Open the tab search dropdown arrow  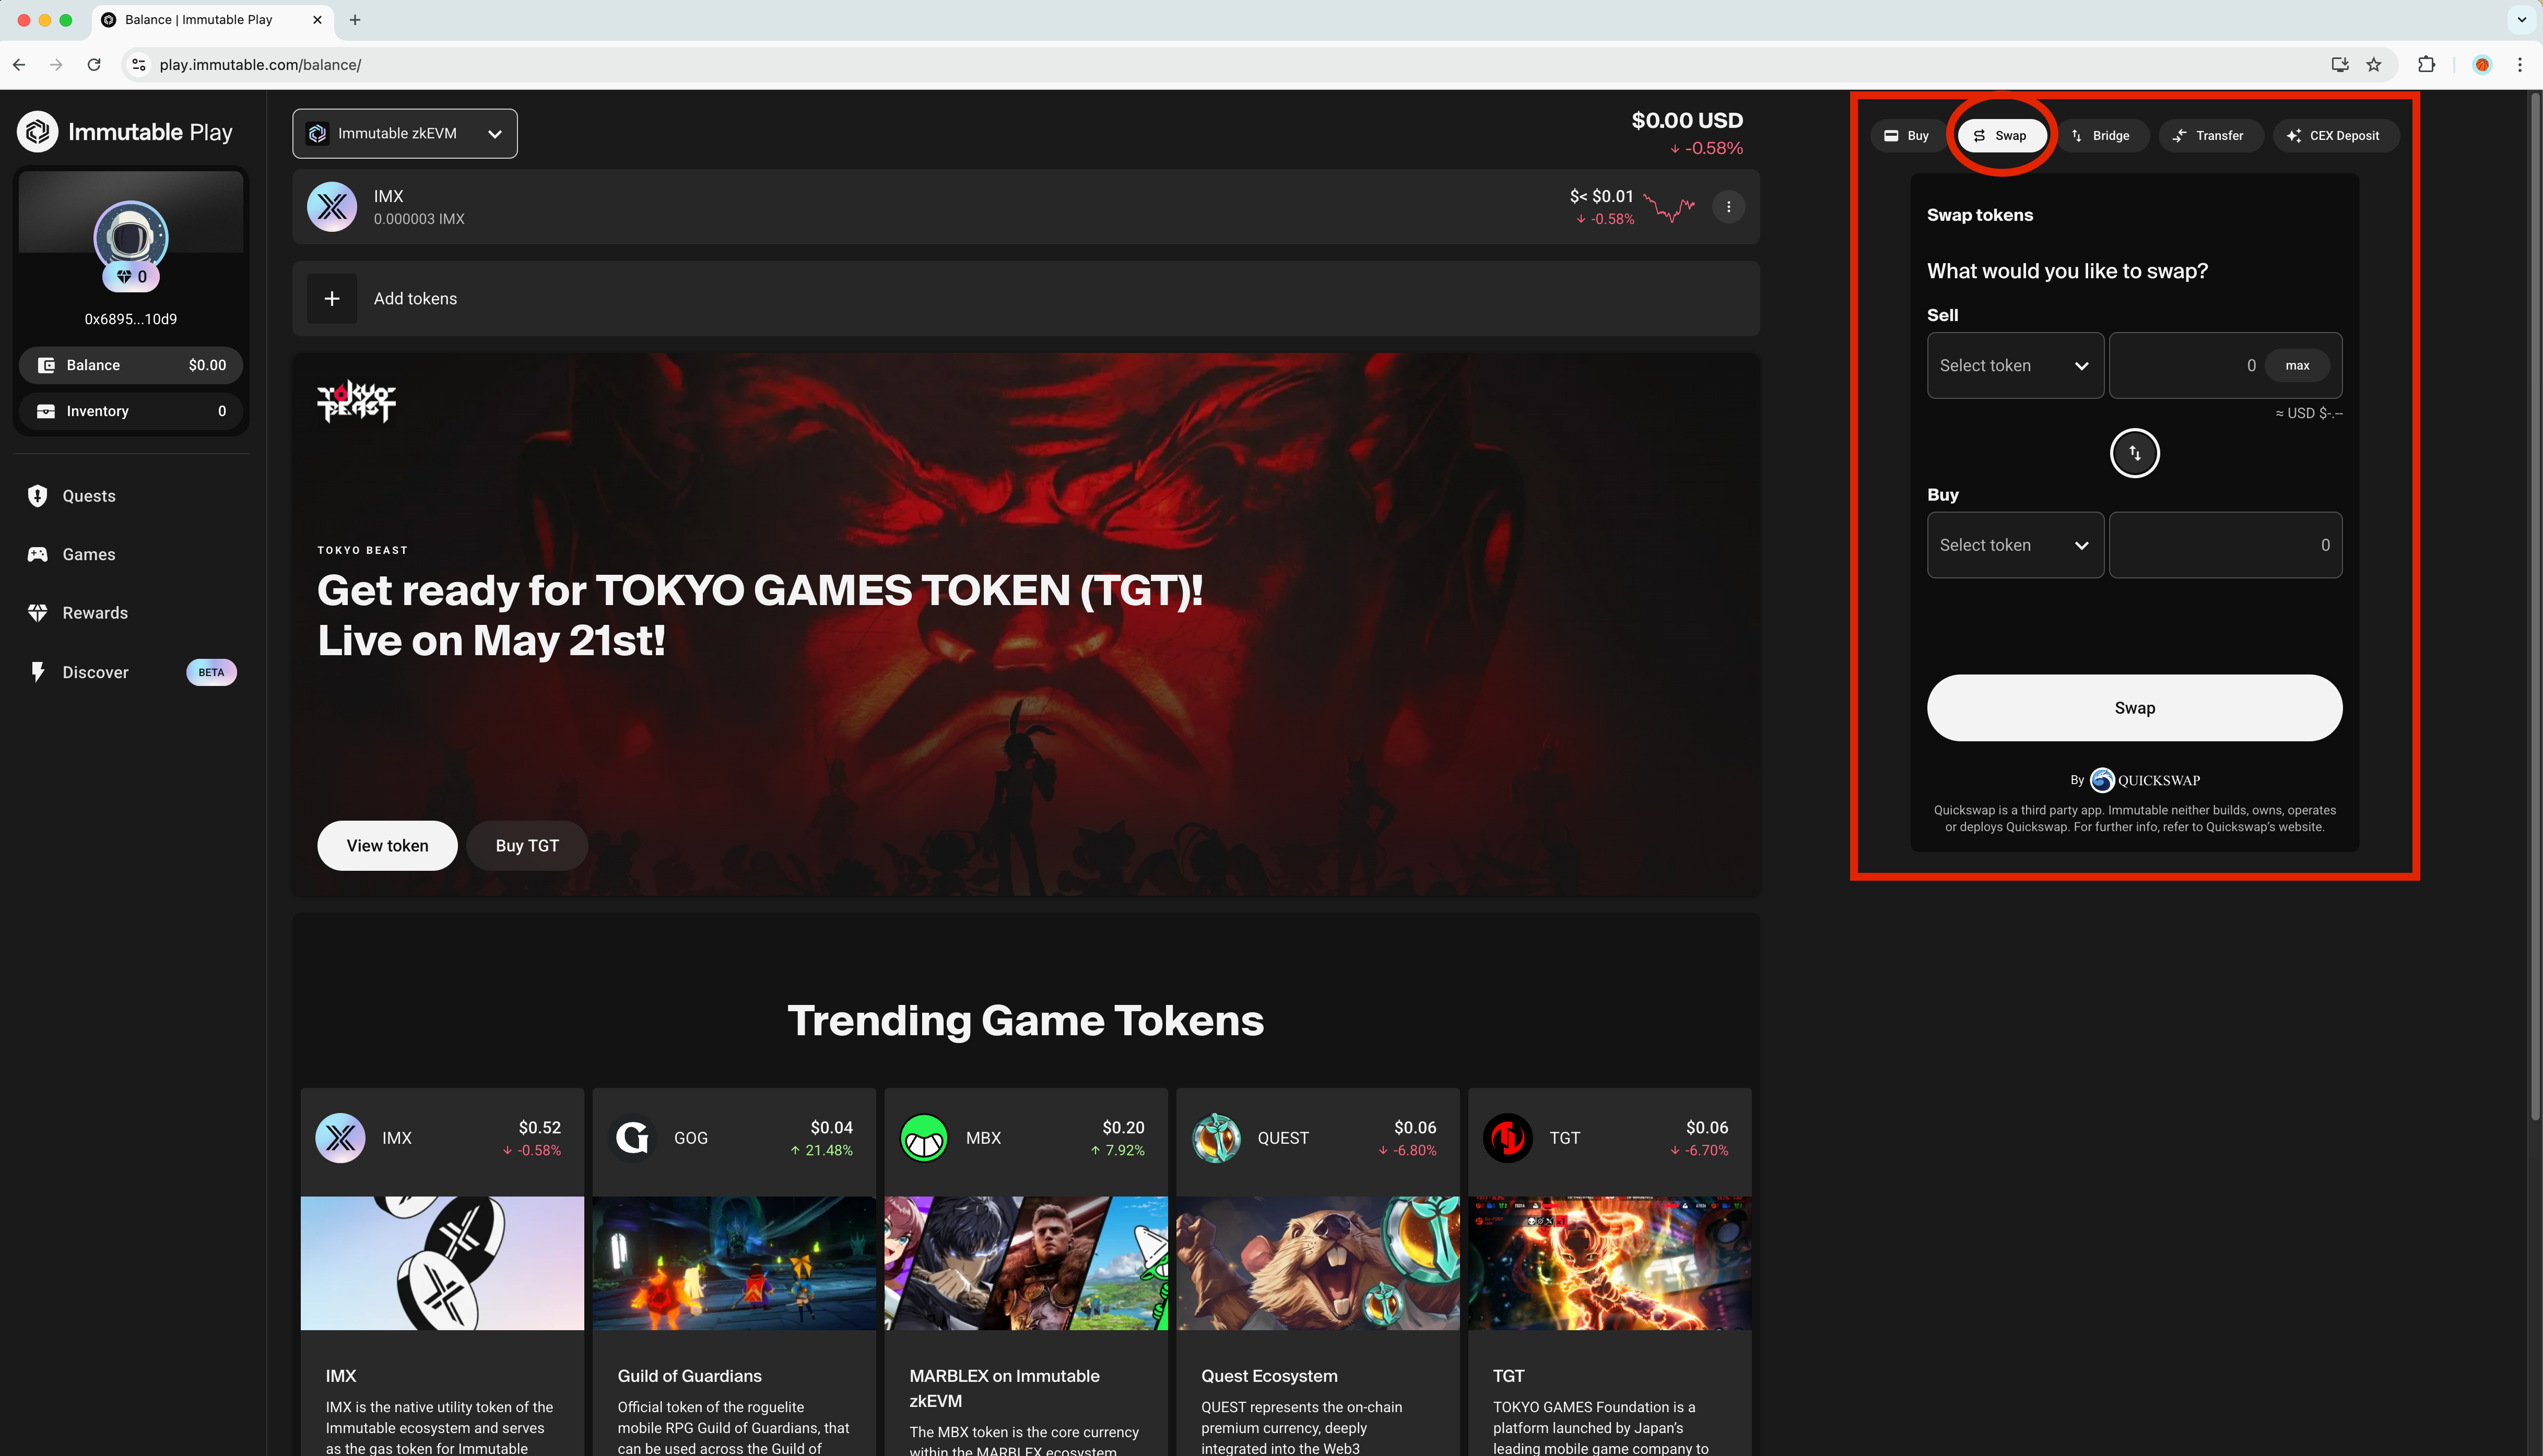(2522, 20)
